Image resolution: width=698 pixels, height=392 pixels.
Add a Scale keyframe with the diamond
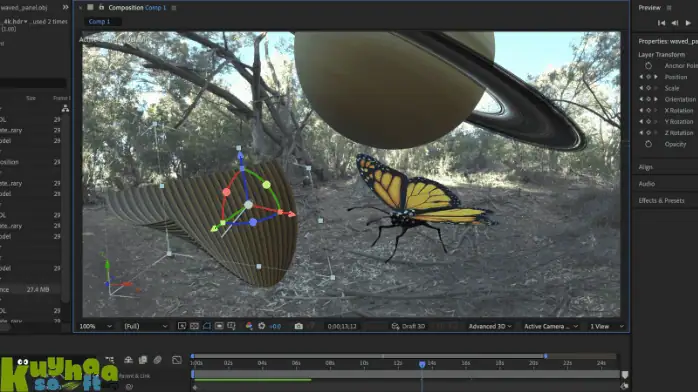point(648,88)
